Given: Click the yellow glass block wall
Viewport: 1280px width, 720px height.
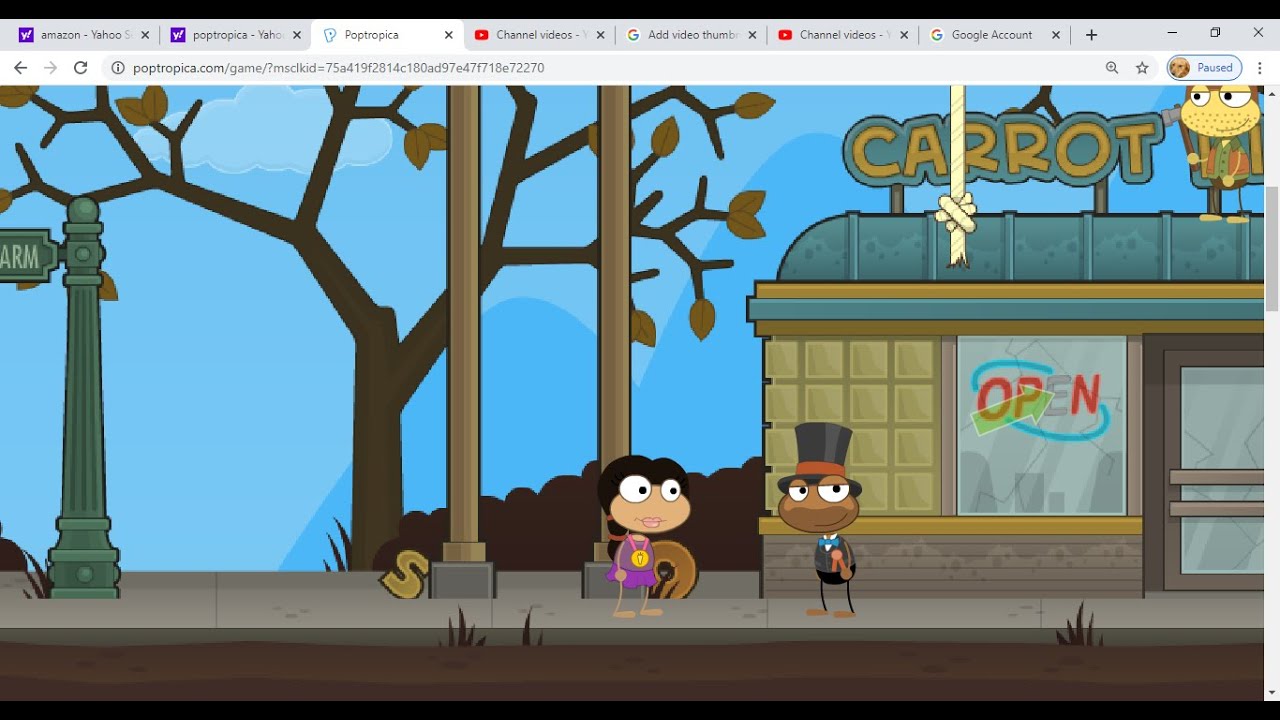Looking at the screenshot, I should coord(851,425).
